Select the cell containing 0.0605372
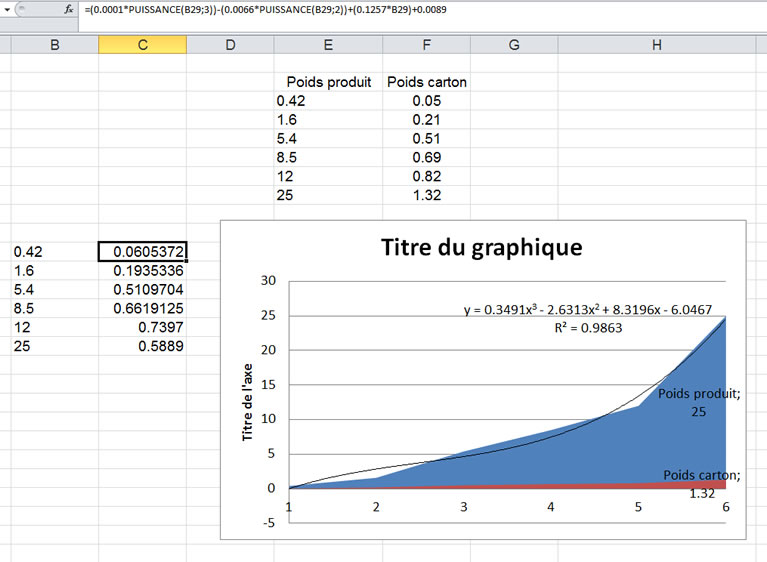Image resolution: width=767 pixels, height=562 pixels. click(x=142, y=252)
